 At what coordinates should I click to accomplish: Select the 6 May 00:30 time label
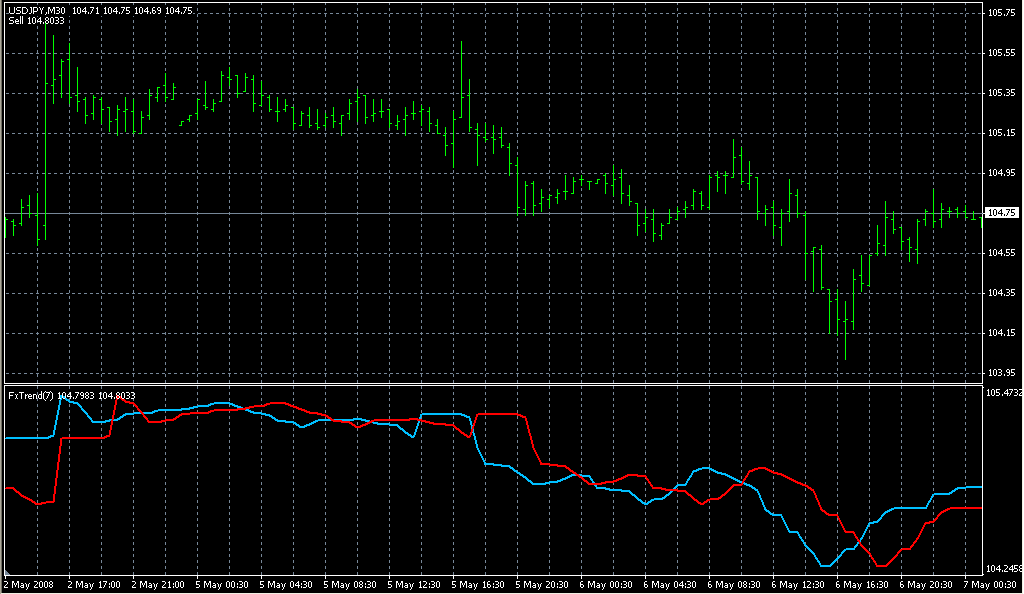click(x=608, y=584)
